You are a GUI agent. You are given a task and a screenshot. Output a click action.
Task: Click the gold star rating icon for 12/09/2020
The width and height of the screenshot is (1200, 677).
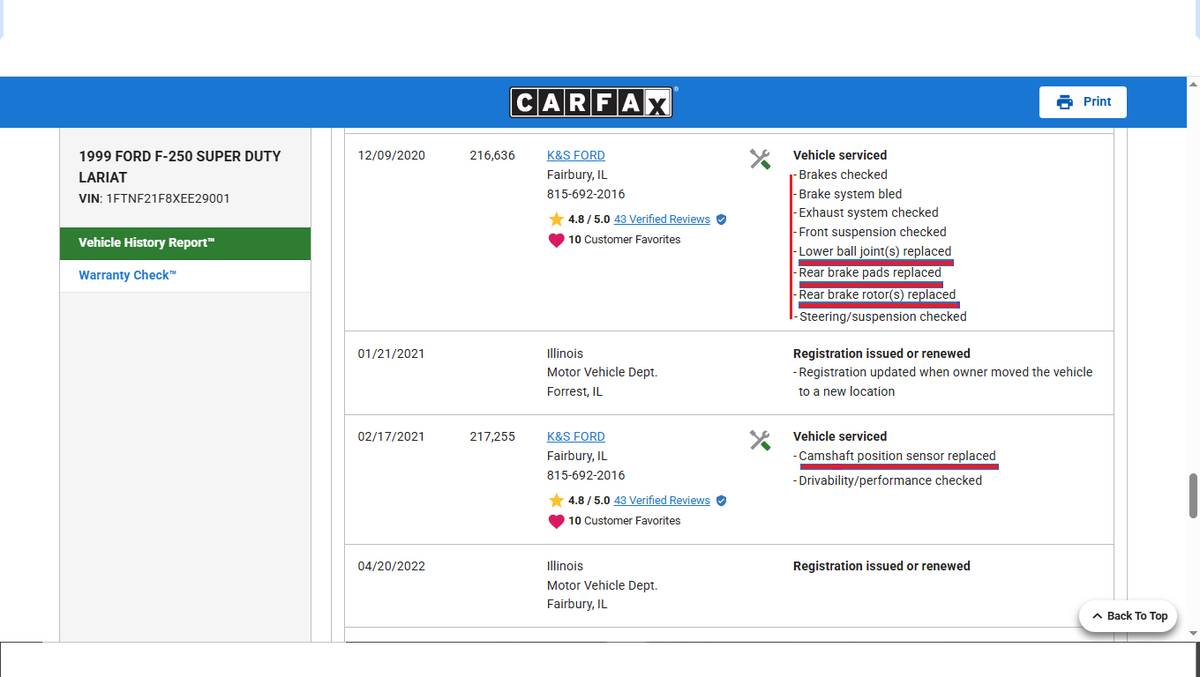point(556,219)
